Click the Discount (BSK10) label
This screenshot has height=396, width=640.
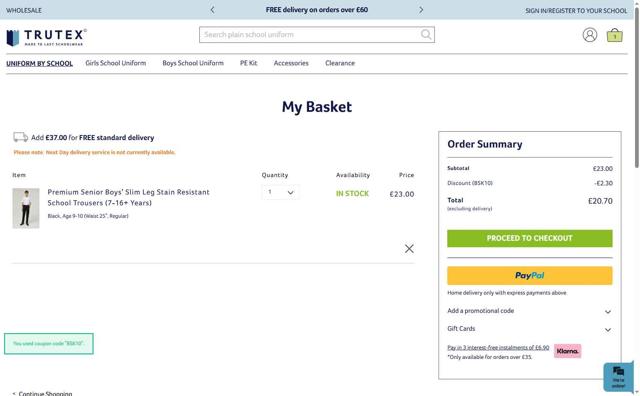pos(470,183)
